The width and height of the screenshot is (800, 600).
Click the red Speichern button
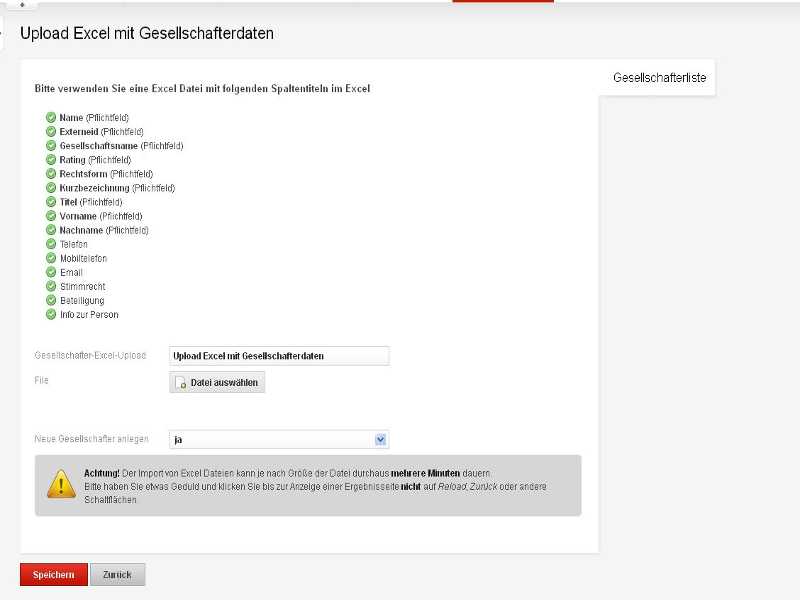pyautogui.click(x=54, y=574)
